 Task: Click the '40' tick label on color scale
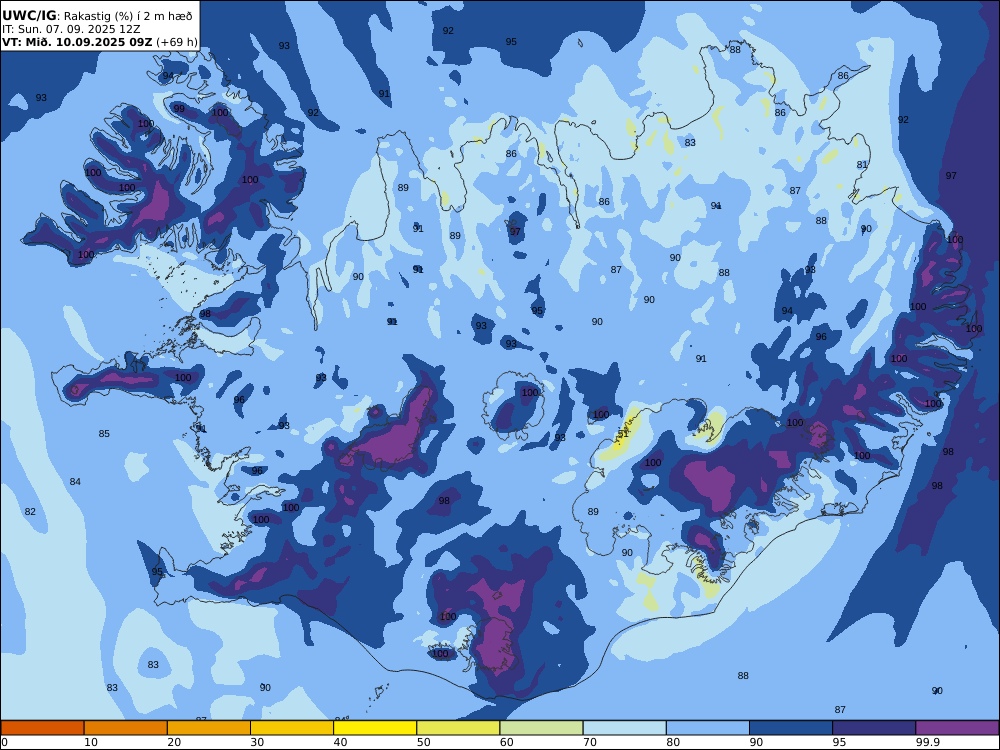point(341,742)
